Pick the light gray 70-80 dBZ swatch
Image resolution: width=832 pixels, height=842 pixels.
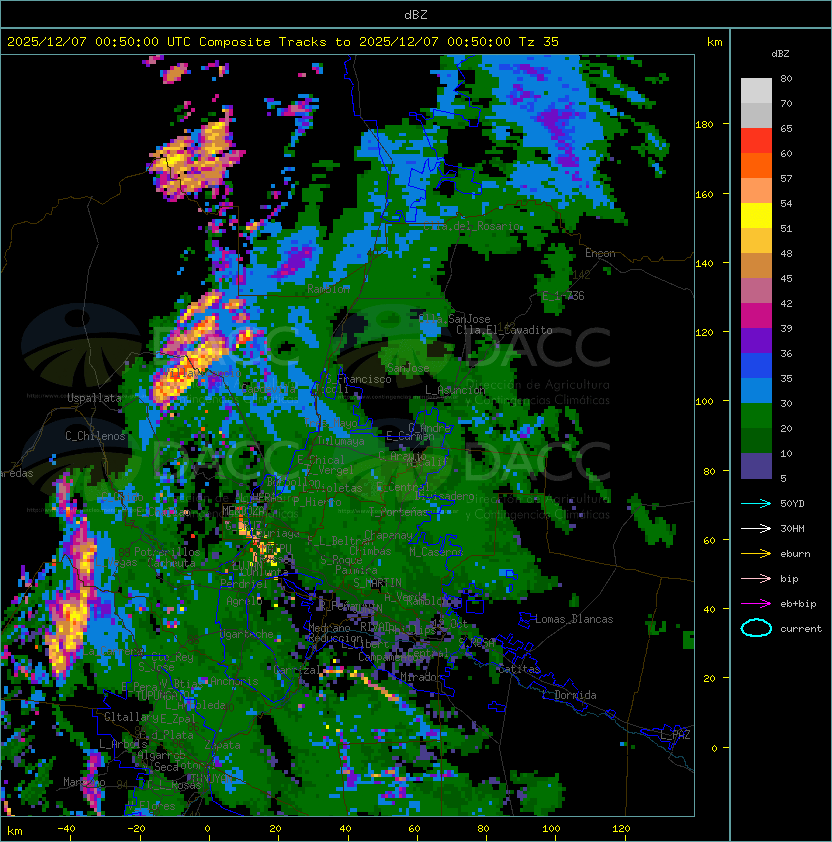click(x=756, y=90)
